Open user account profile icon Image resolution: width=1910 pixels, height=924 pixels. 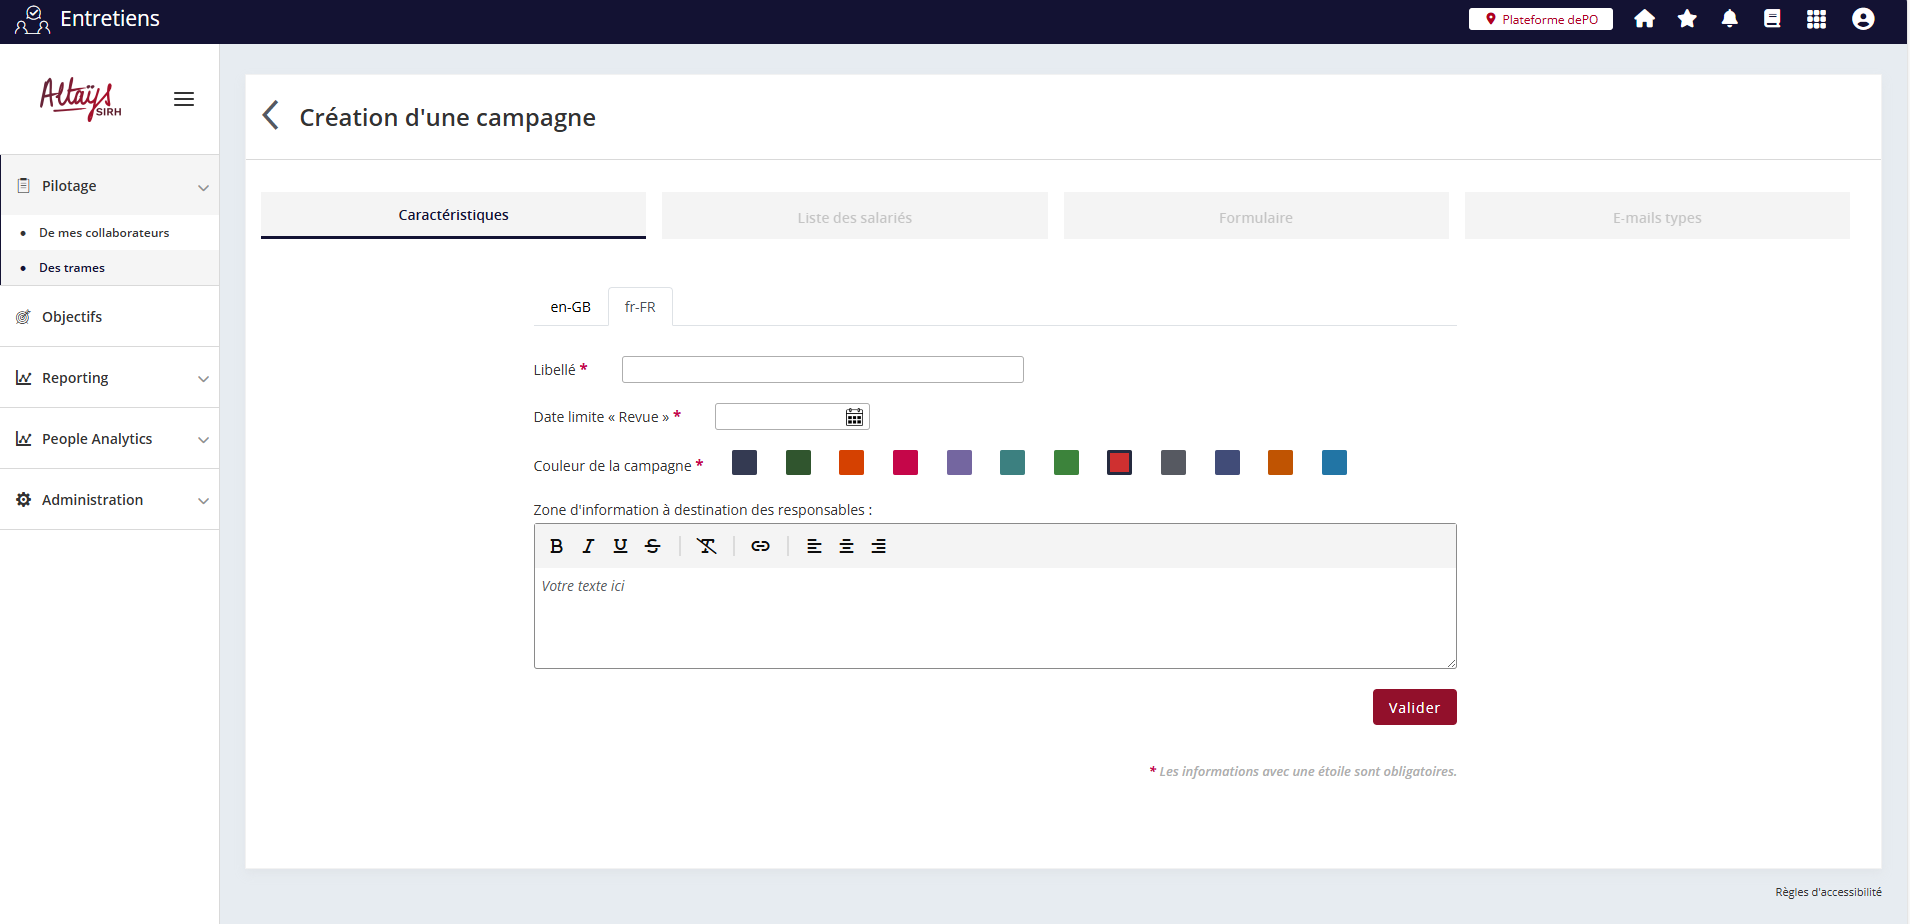[x=1862, y=19]
